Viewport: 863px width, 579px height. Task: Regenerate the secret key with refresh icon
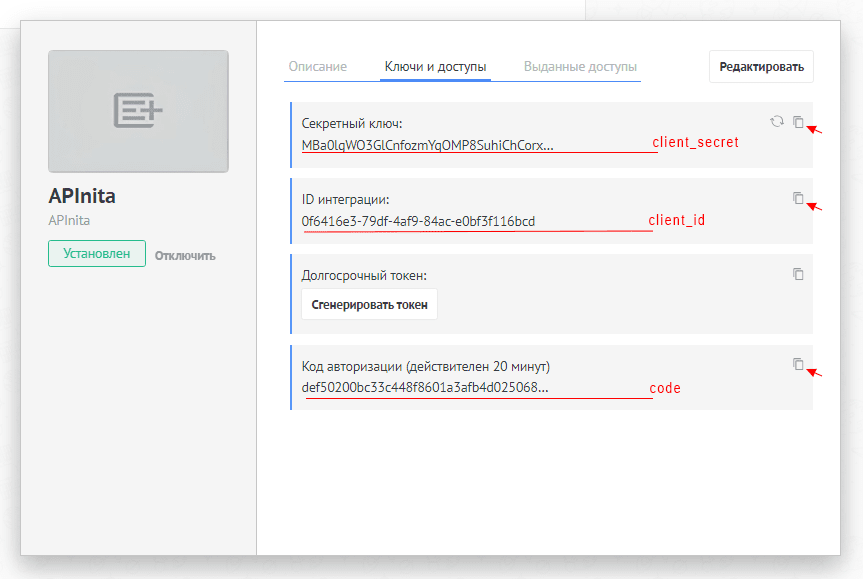(x=777, y=122)
